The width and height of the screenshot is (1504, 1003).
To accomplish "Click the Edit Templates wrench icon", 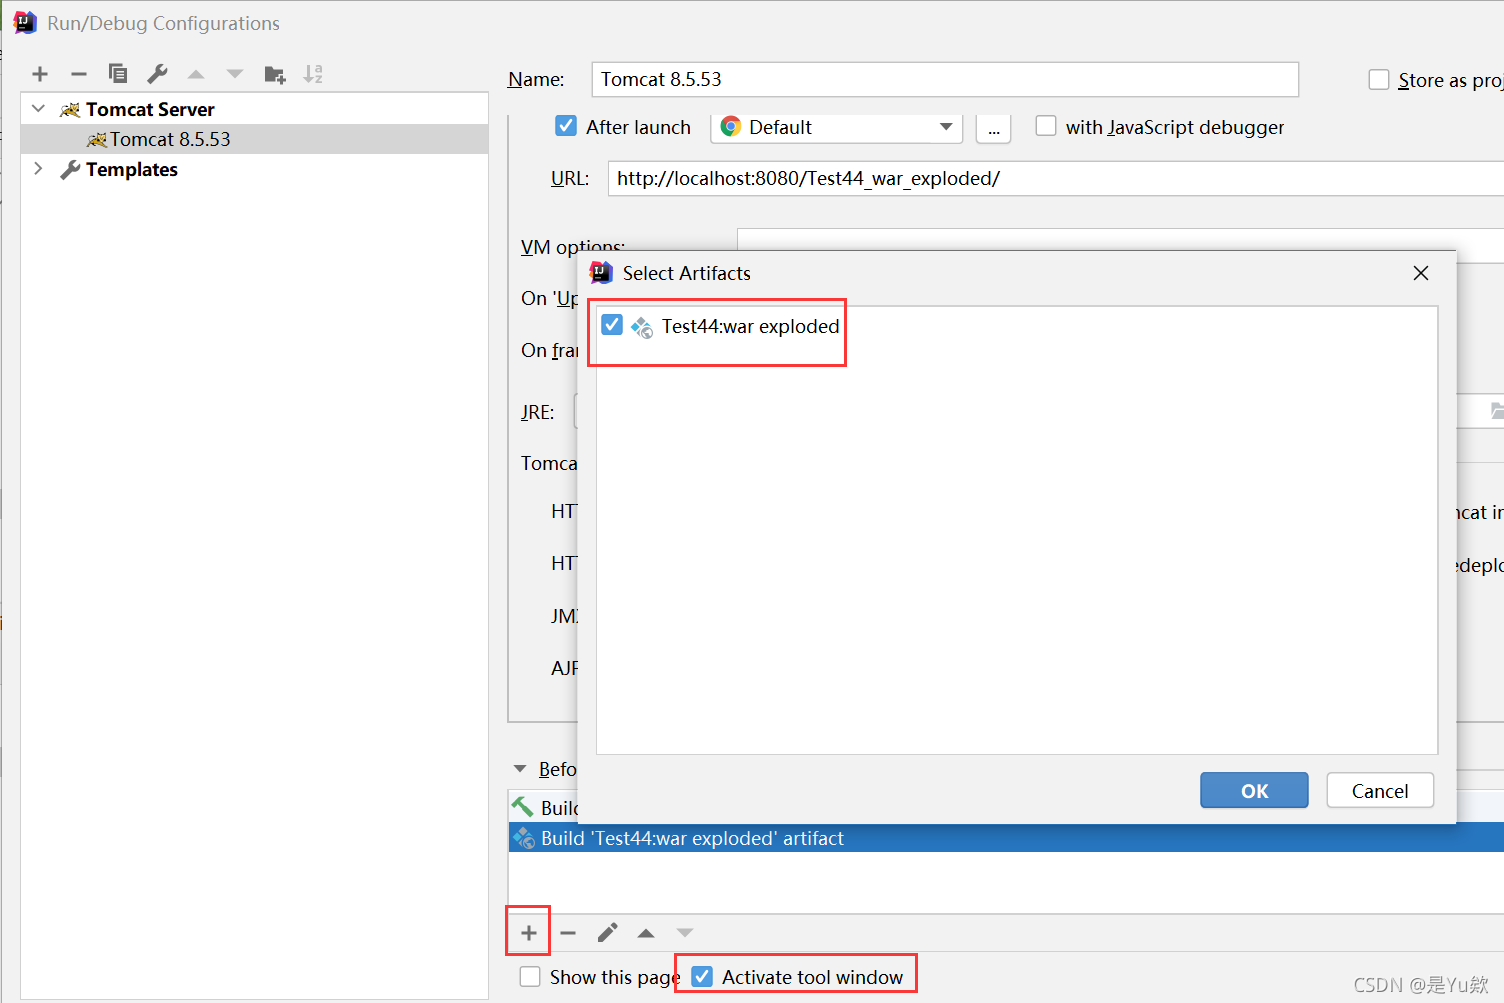I will tap(157, 74).
